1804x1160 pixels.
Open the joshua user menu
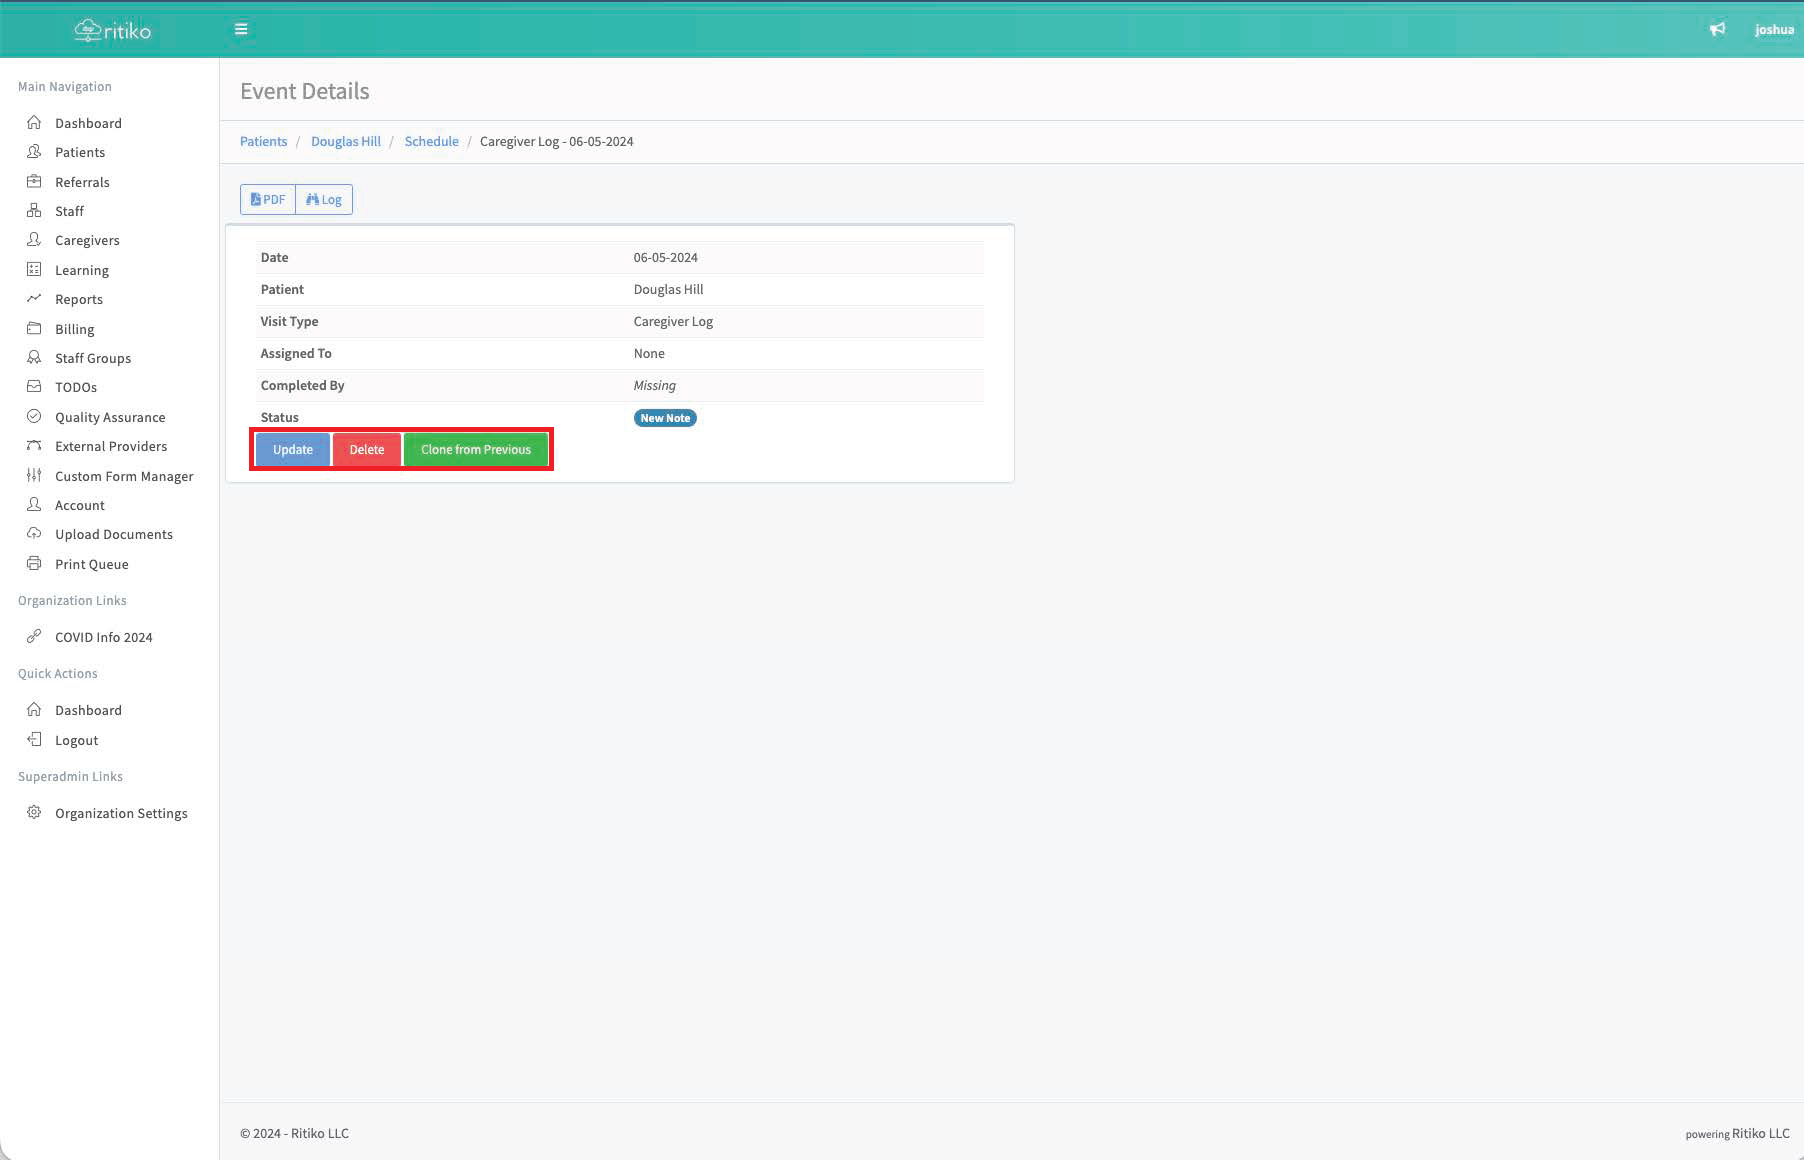[1773, 29]
